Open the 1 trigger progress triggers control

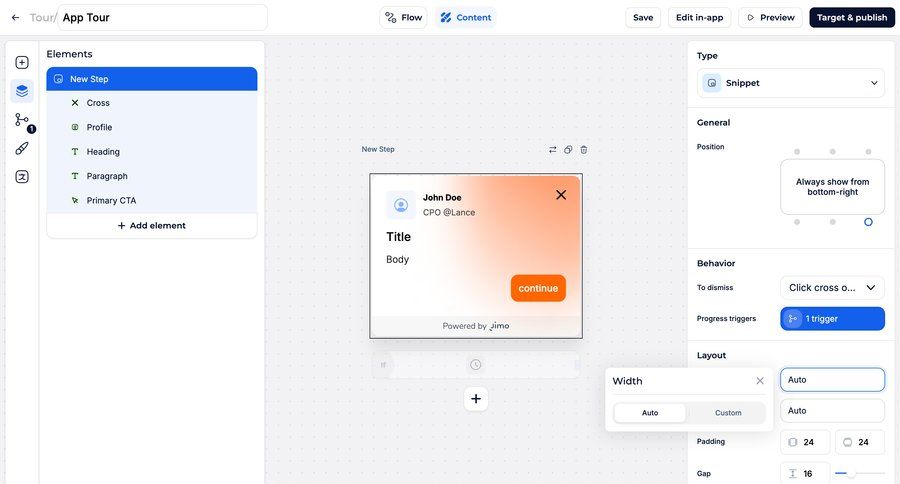[x=832, y=319]
